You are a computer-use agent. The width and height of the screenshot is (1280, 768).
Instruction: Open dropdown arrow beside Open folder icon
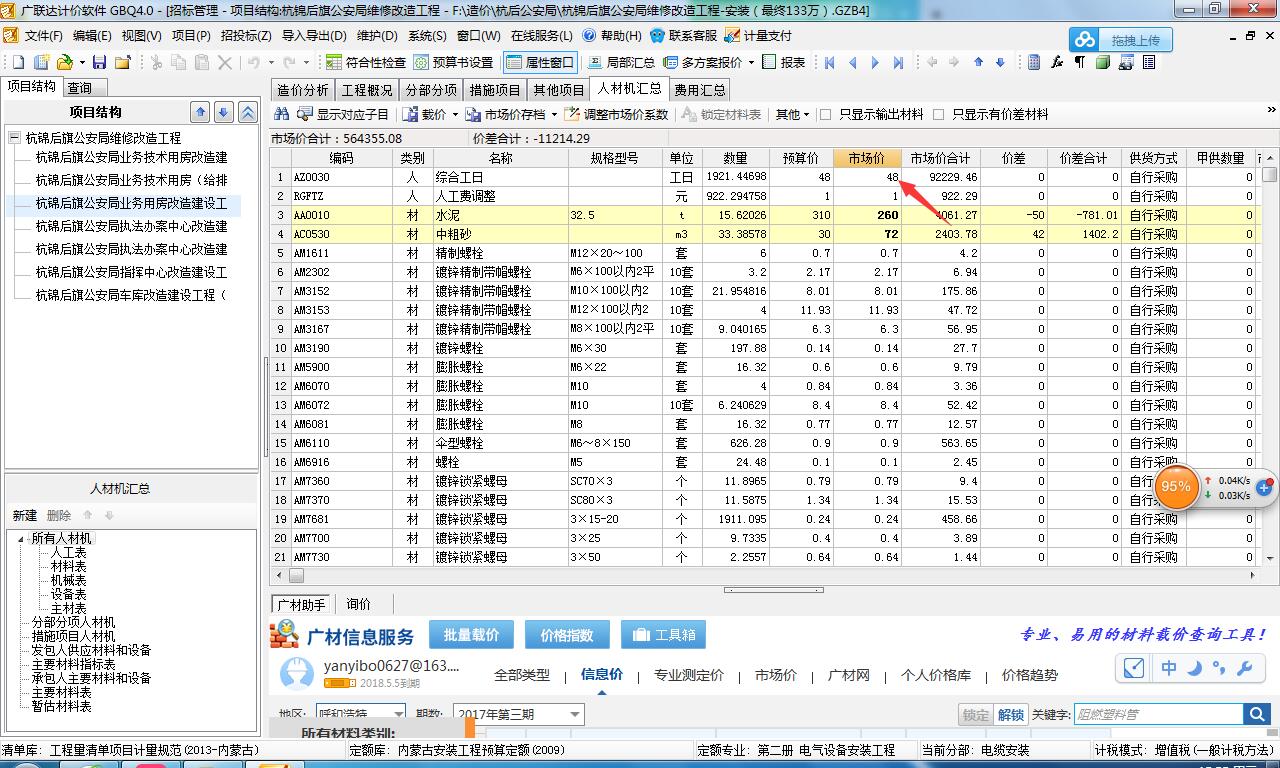pos(81,62)
